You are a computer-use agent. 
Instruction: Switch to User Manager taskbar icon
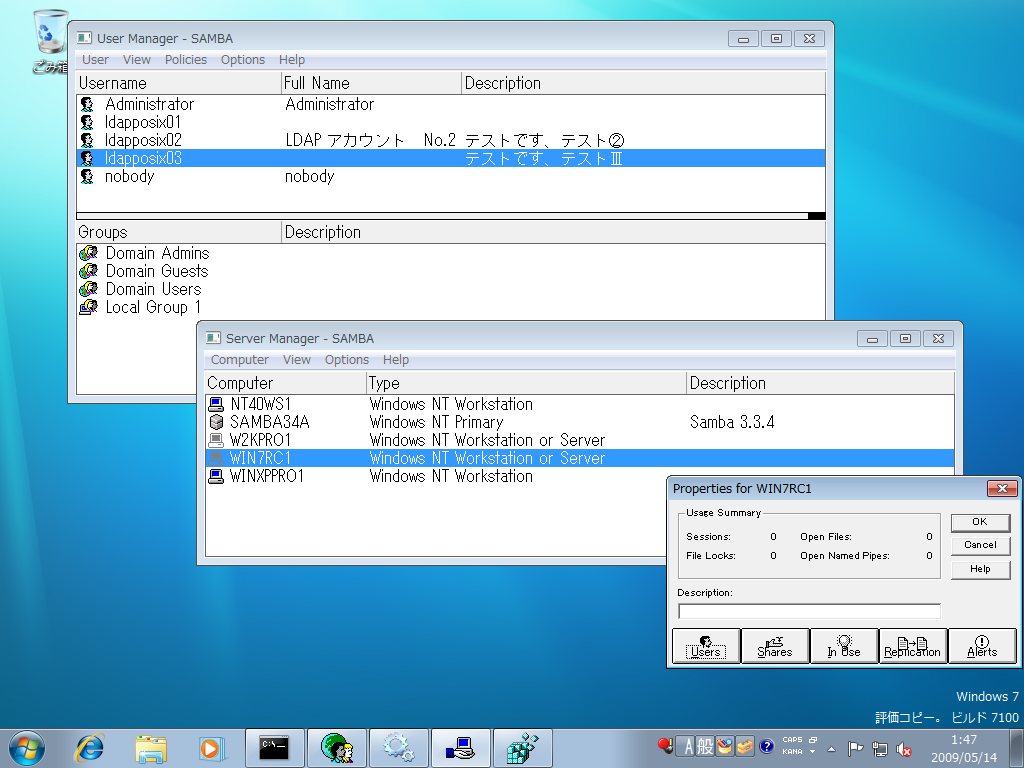(336, 748)
